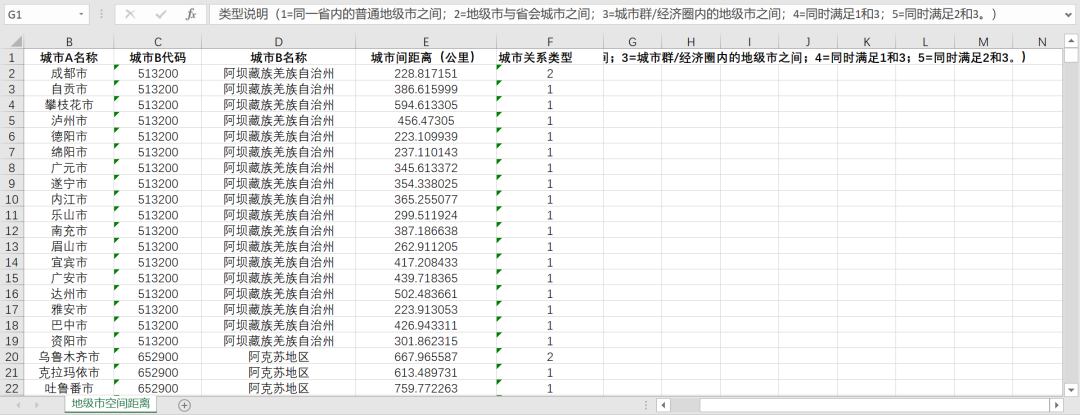Select column F header
1080x415 pixels.
[550, 42]
